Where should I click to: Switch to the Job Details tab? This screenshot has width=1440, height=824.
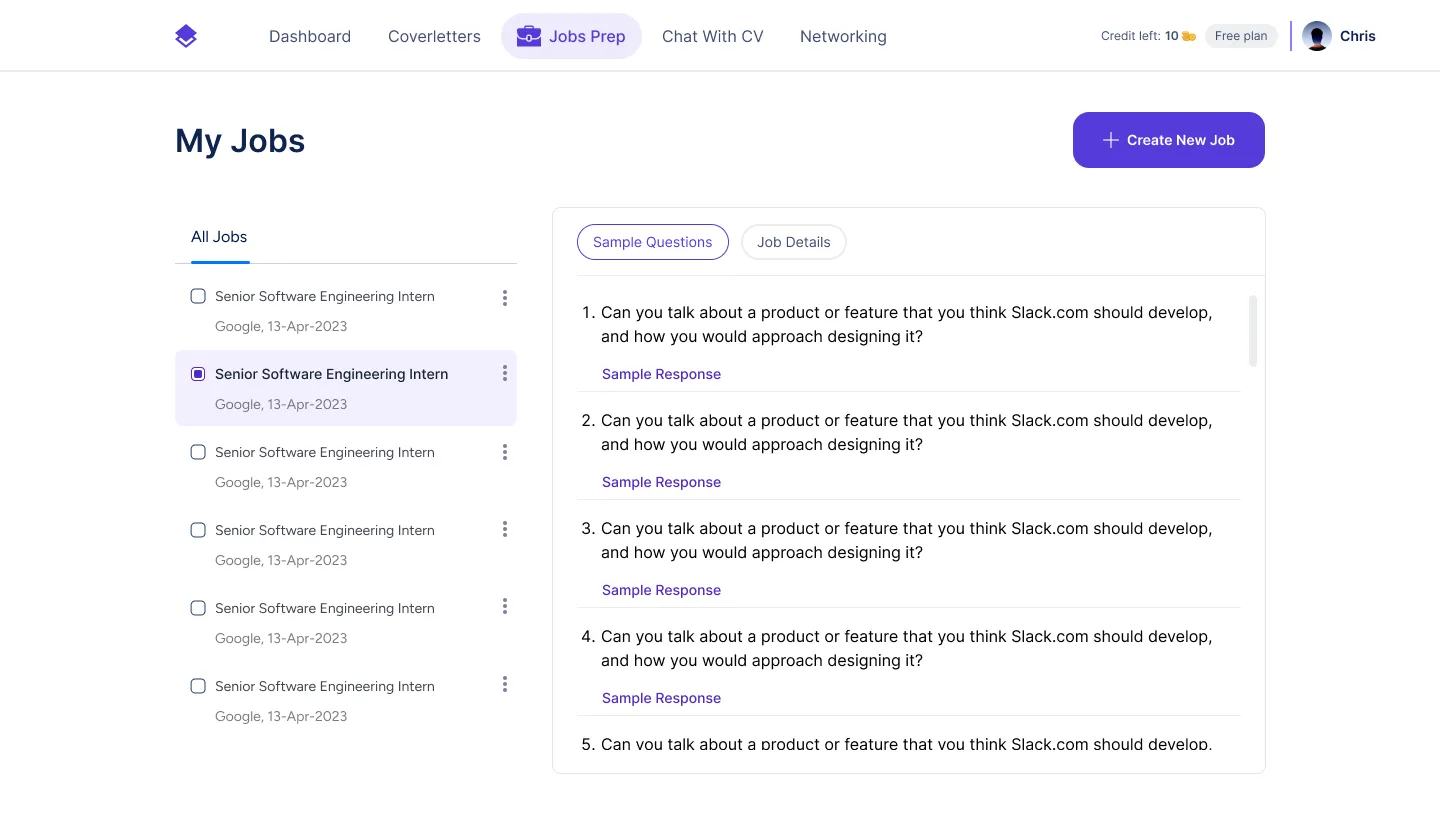coord(794,242)
